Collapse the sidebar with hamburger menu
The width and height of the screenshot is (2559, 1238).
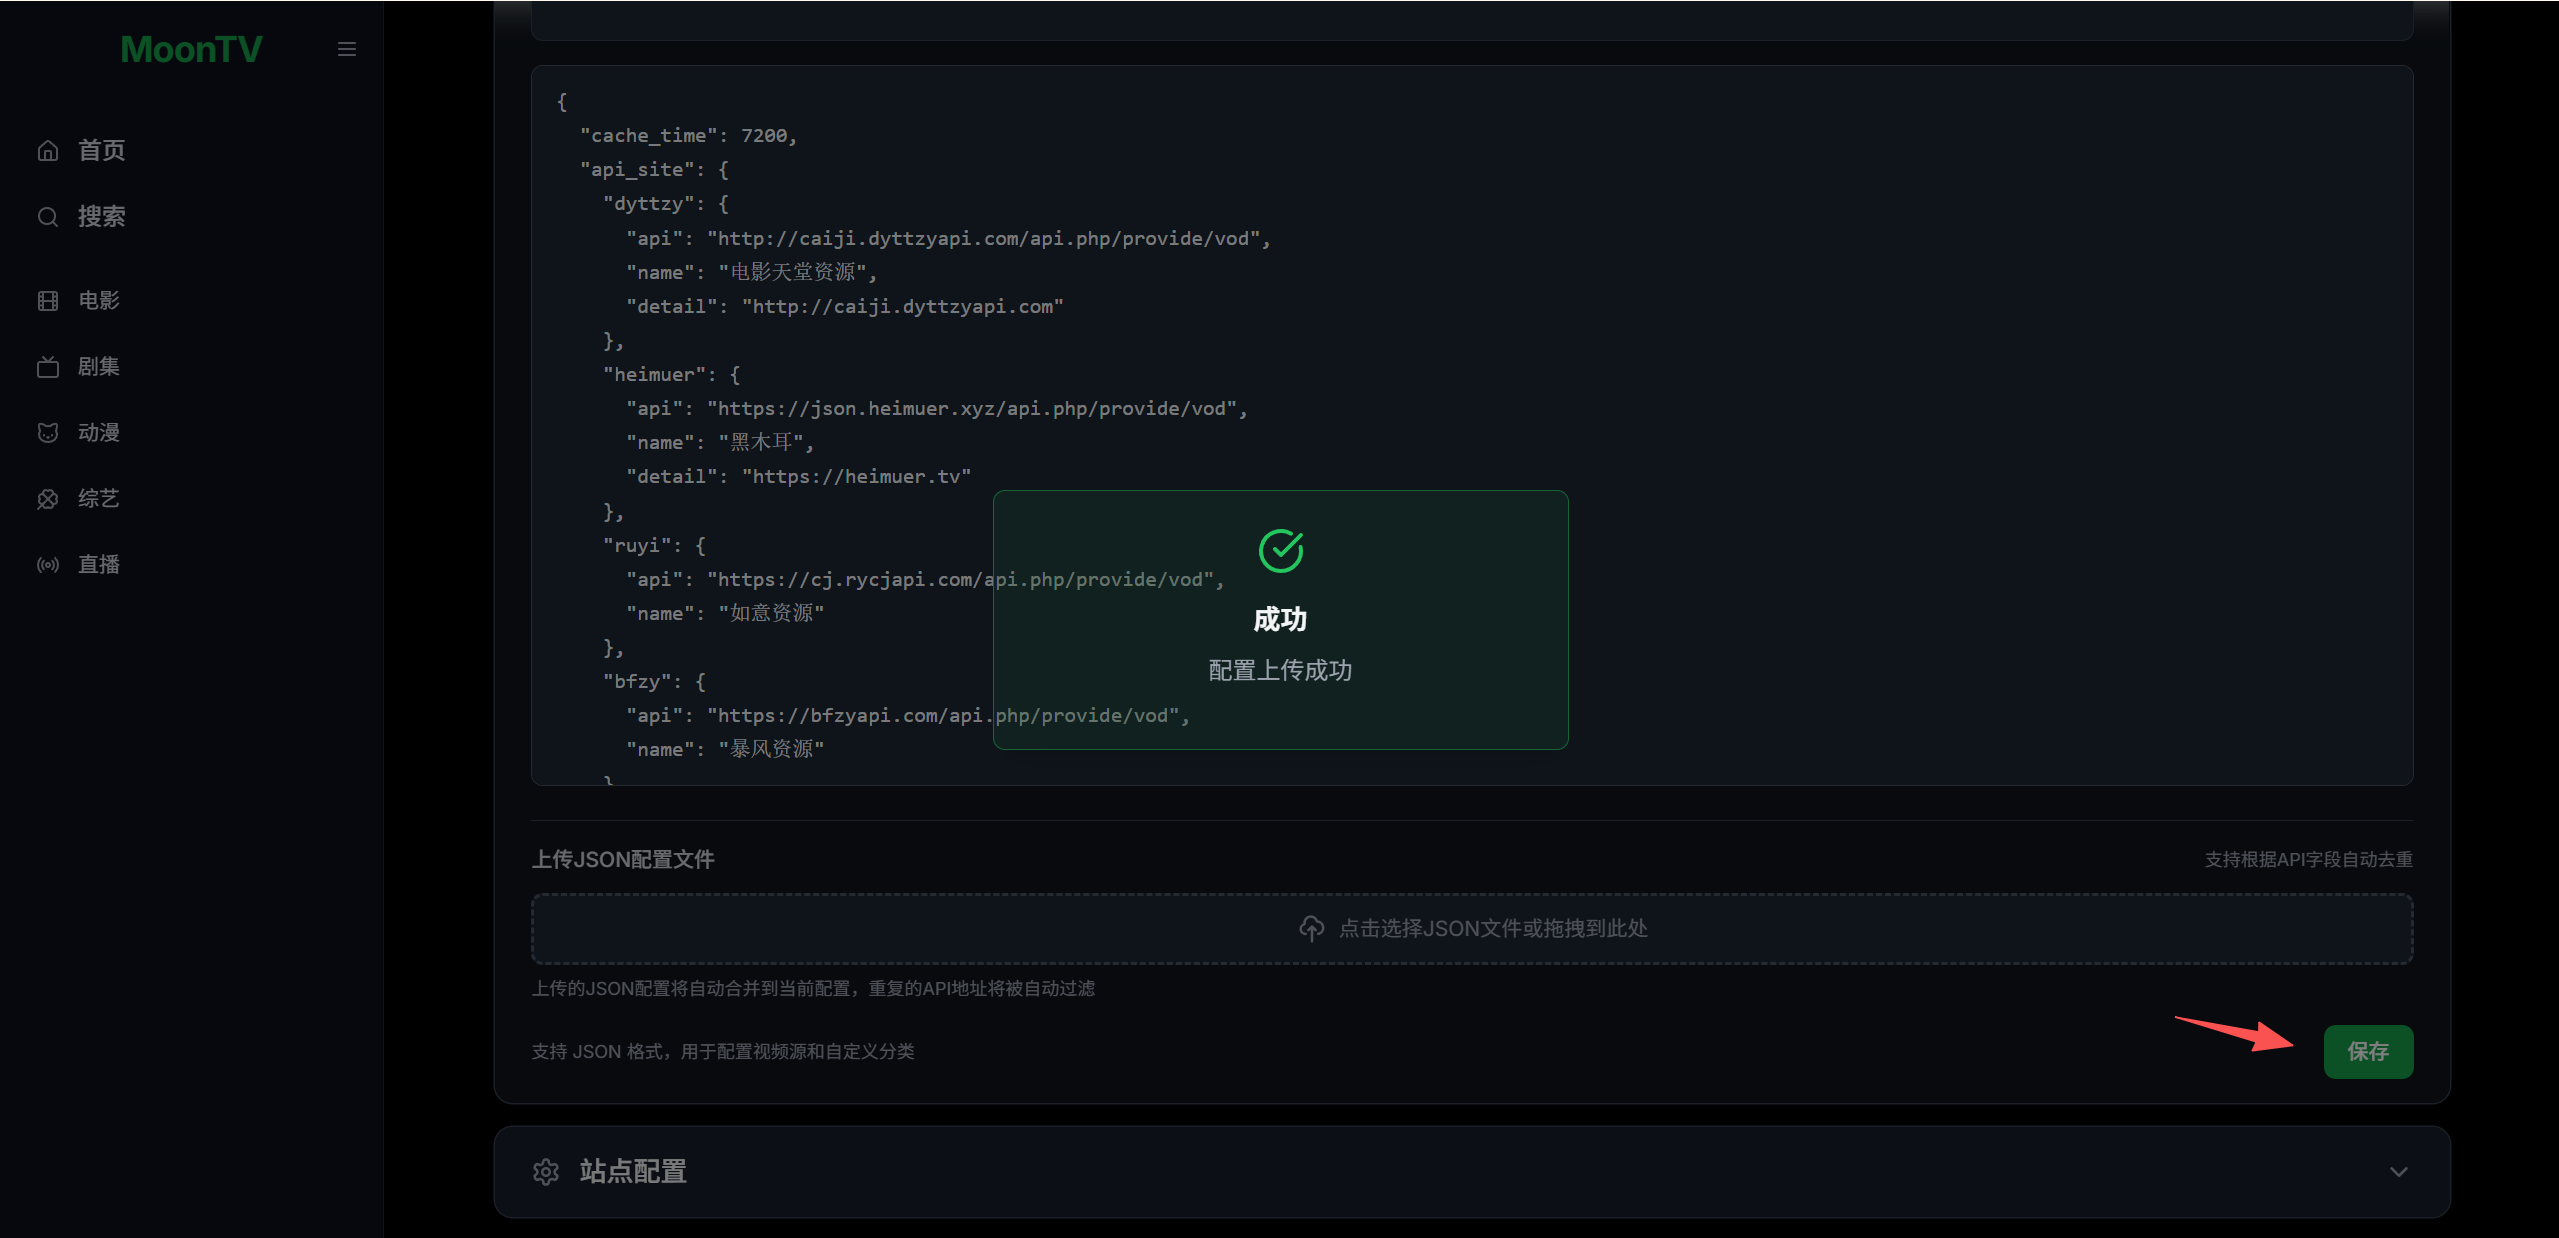[347, 49]
